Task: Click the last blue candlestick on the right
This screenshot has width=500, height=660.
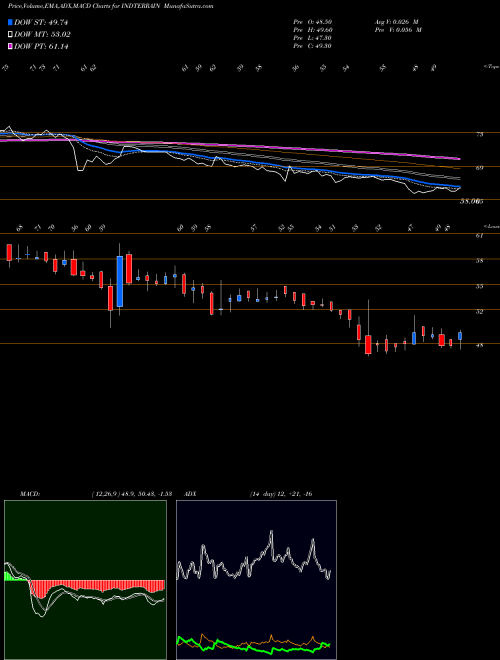Action: click(x=460, y=336)
